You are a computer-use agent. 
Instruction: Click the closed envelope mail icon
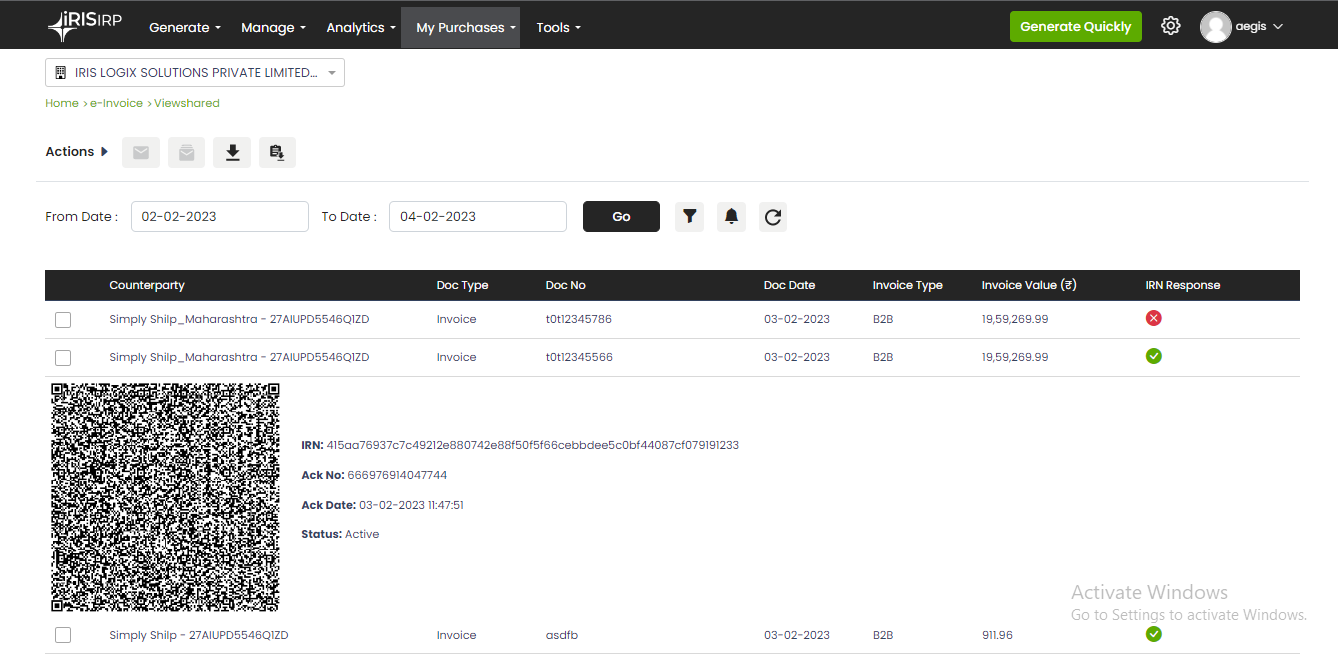[x=141, y=152]
